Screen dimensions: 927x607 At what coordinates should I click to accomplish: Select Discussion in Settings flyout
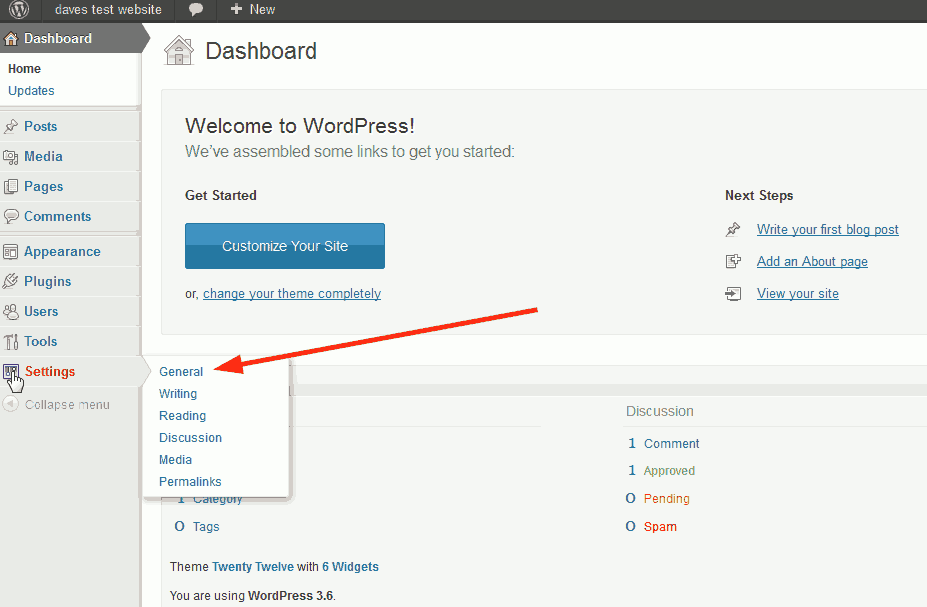tap(190, 437)
